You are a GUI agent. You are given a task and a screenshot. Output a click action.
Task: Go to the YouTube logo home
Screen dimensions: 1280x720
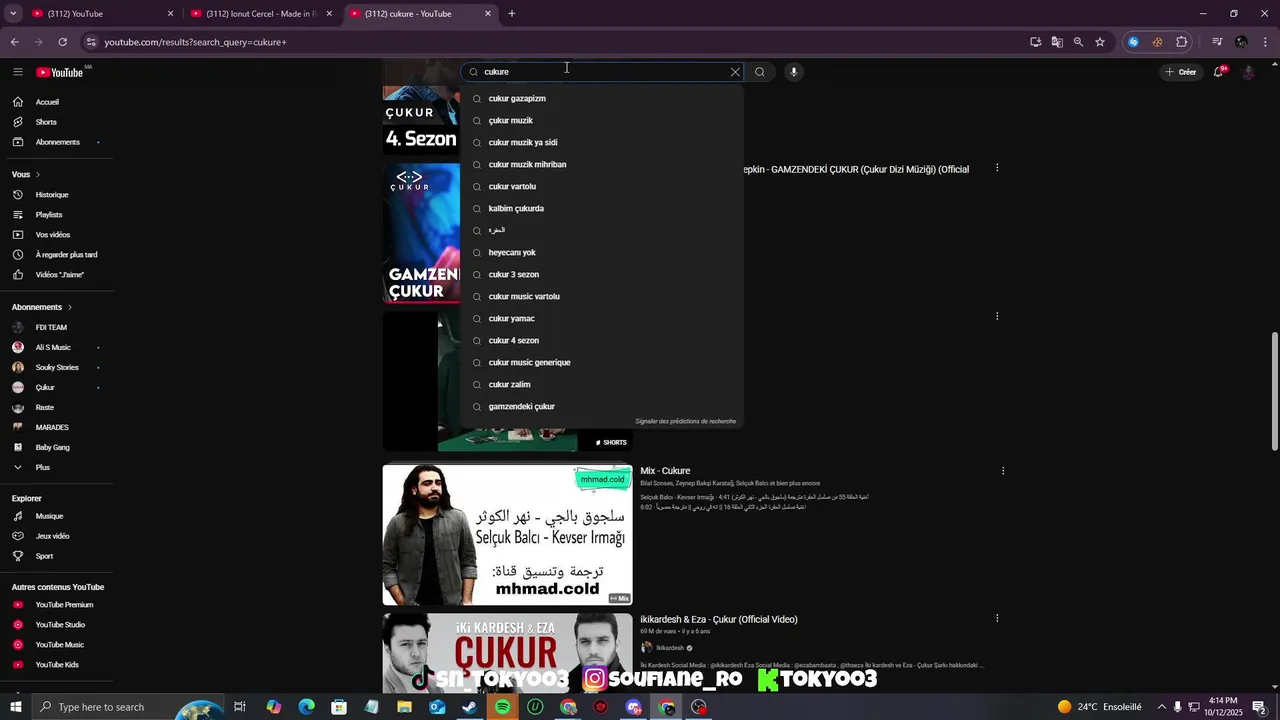click(60, 72)
